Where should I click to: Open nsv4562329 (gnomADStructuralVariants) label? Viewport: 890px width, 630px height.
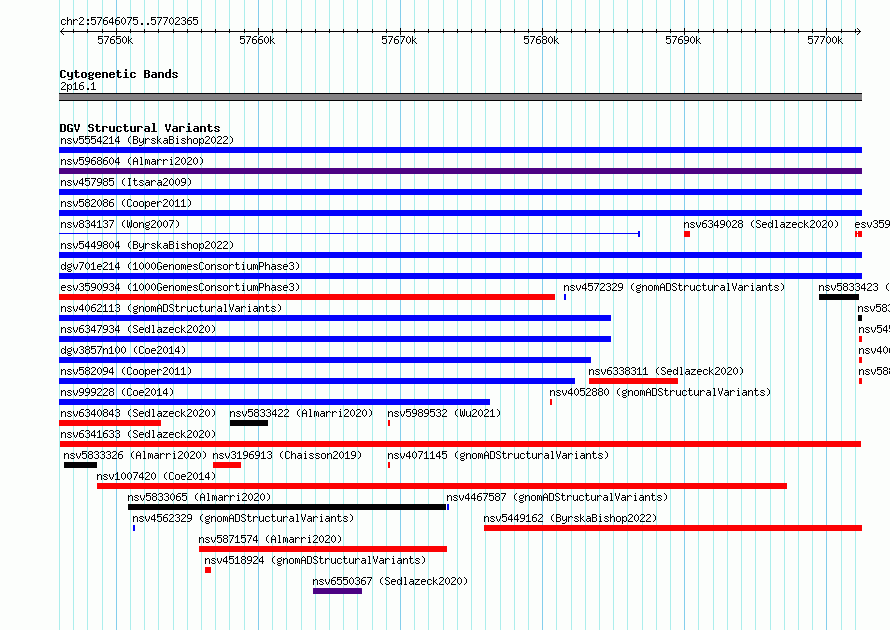pos(243,518)
